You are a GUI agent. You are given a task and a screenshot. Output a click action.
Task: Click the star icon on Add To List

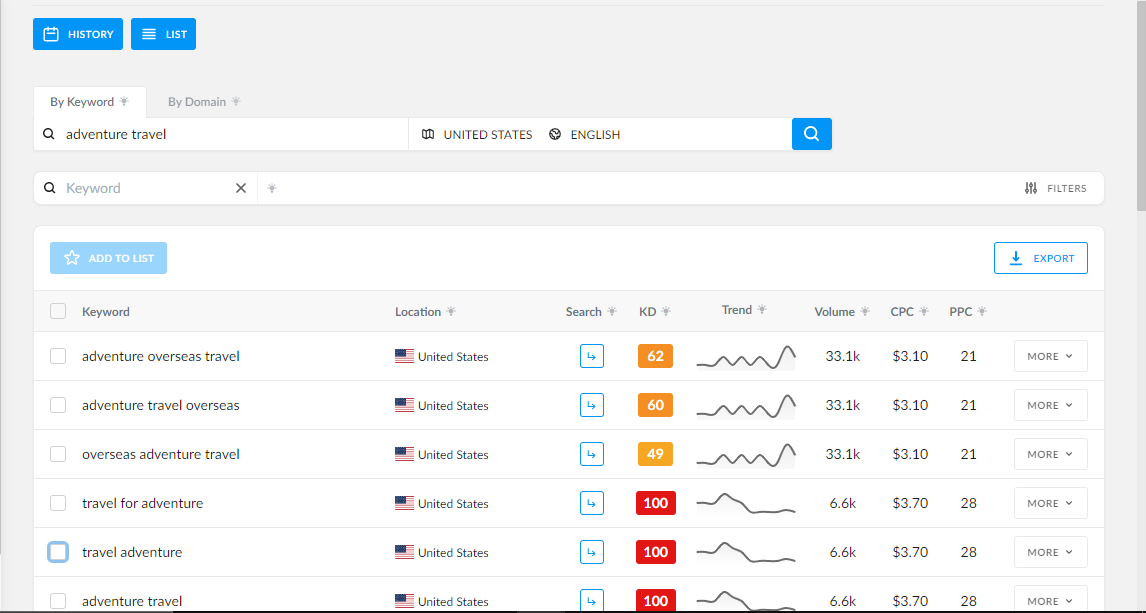[x=72, y=258]
